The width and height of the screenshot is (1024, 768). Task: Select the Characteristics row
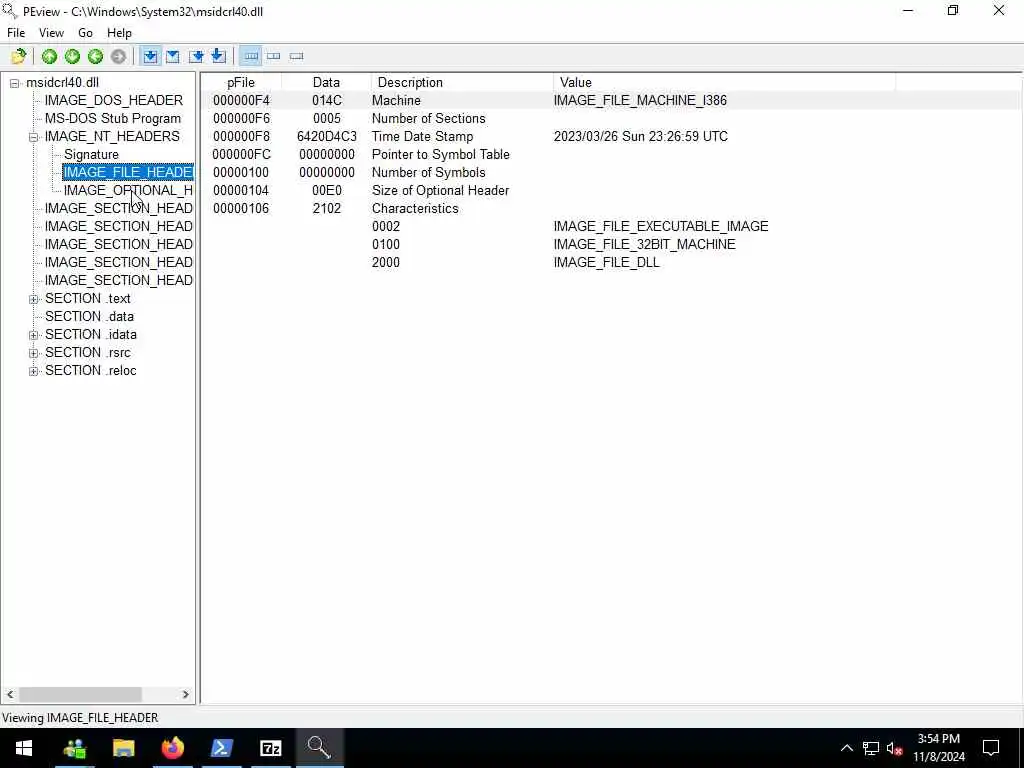pyautogui.click(x=612, y=208)
